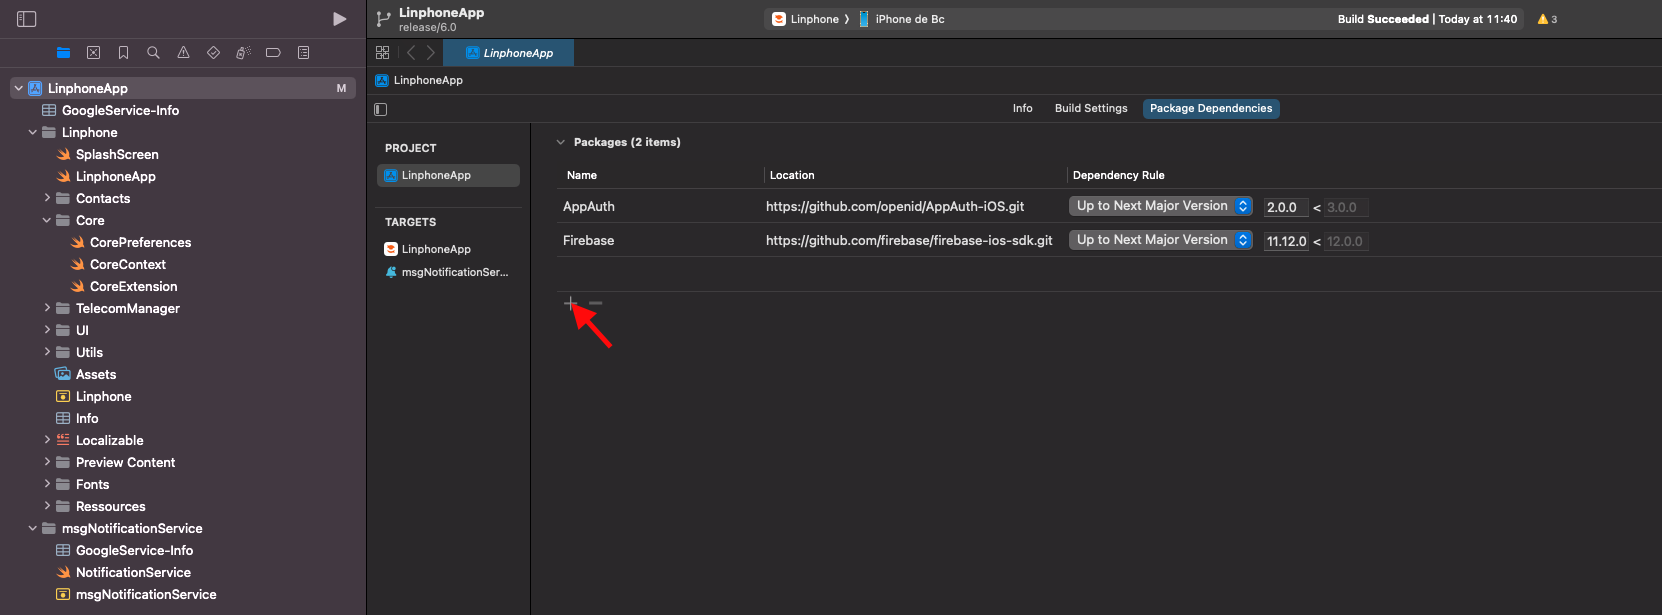The height and width of the screenshot is (615, 1662).
Task: Toggle the project/targets list panel
Action: tap(380, 109)
